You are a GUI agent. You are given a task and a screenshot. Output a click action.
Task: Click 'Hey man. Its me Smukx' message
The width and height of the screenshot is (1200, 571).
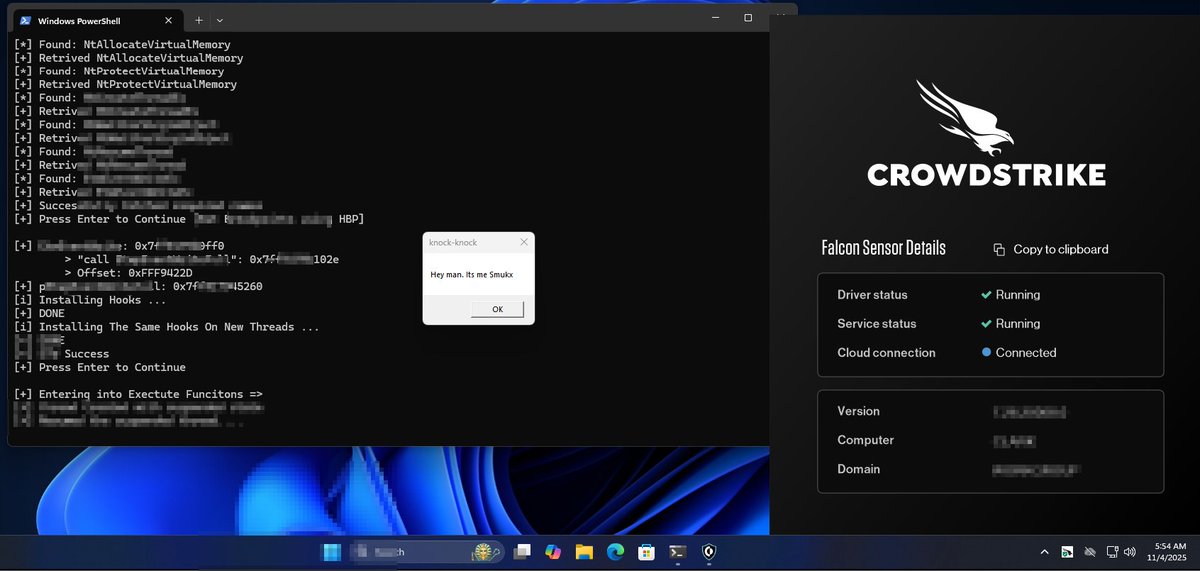click(472, 274)
